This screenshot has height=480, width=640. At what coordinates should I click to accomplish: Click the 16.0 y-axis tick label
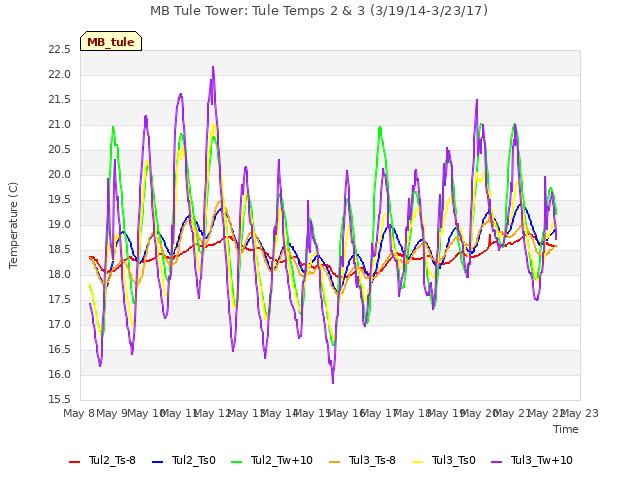(60, 375)
